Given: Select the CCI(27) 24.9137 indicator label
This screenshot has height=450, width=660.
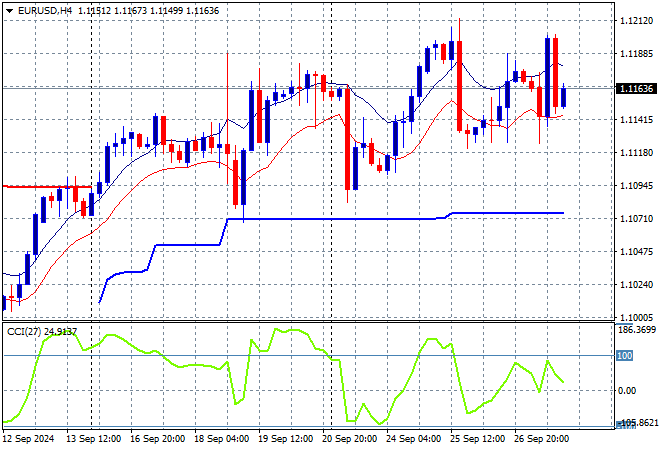Looking at the screenshot, I should [x=42, y=332].
